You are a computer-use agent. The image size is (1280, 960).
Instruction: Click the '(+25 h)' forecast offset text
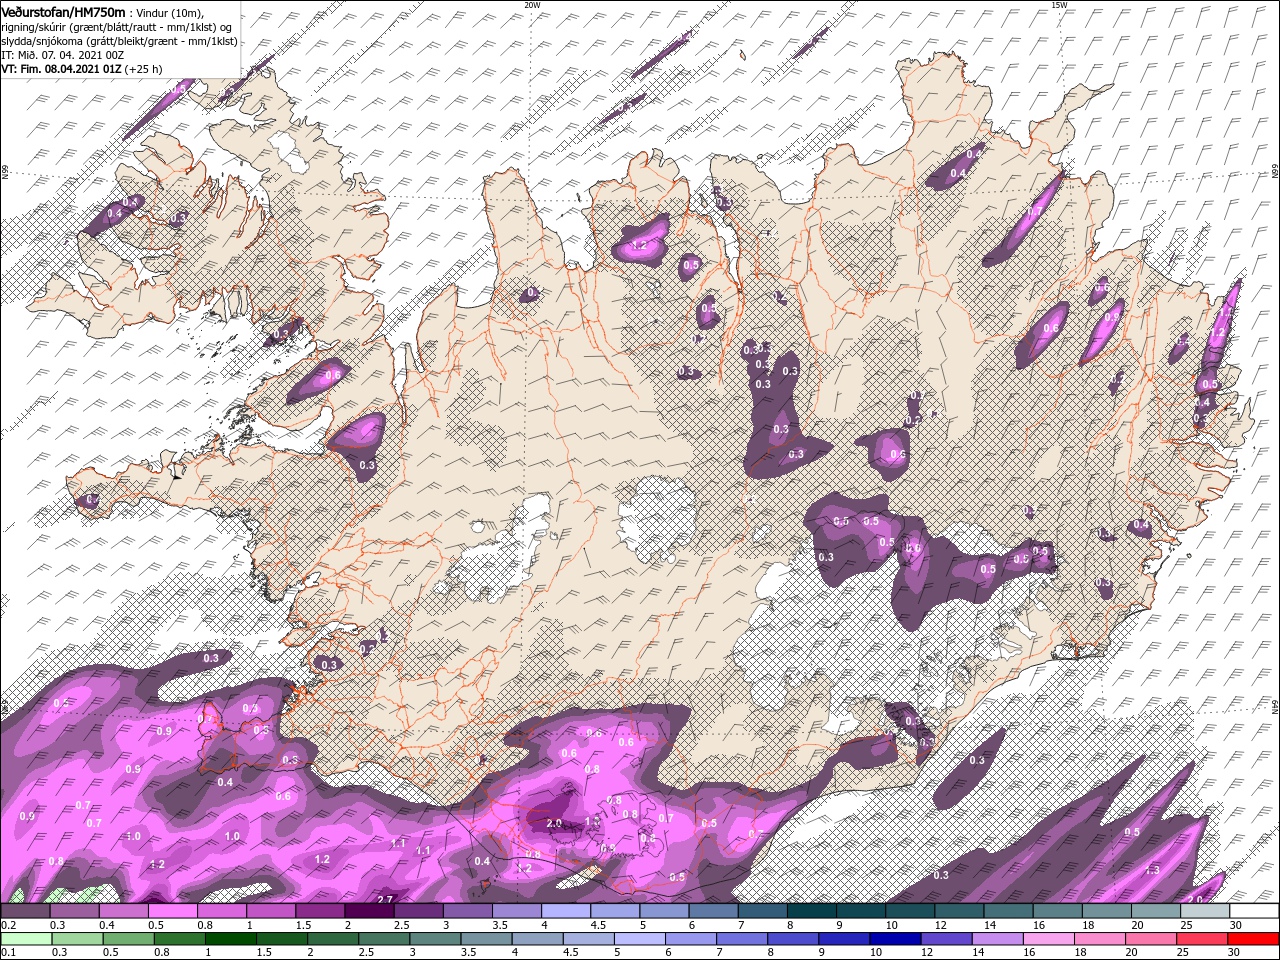[x=144, y=69]
